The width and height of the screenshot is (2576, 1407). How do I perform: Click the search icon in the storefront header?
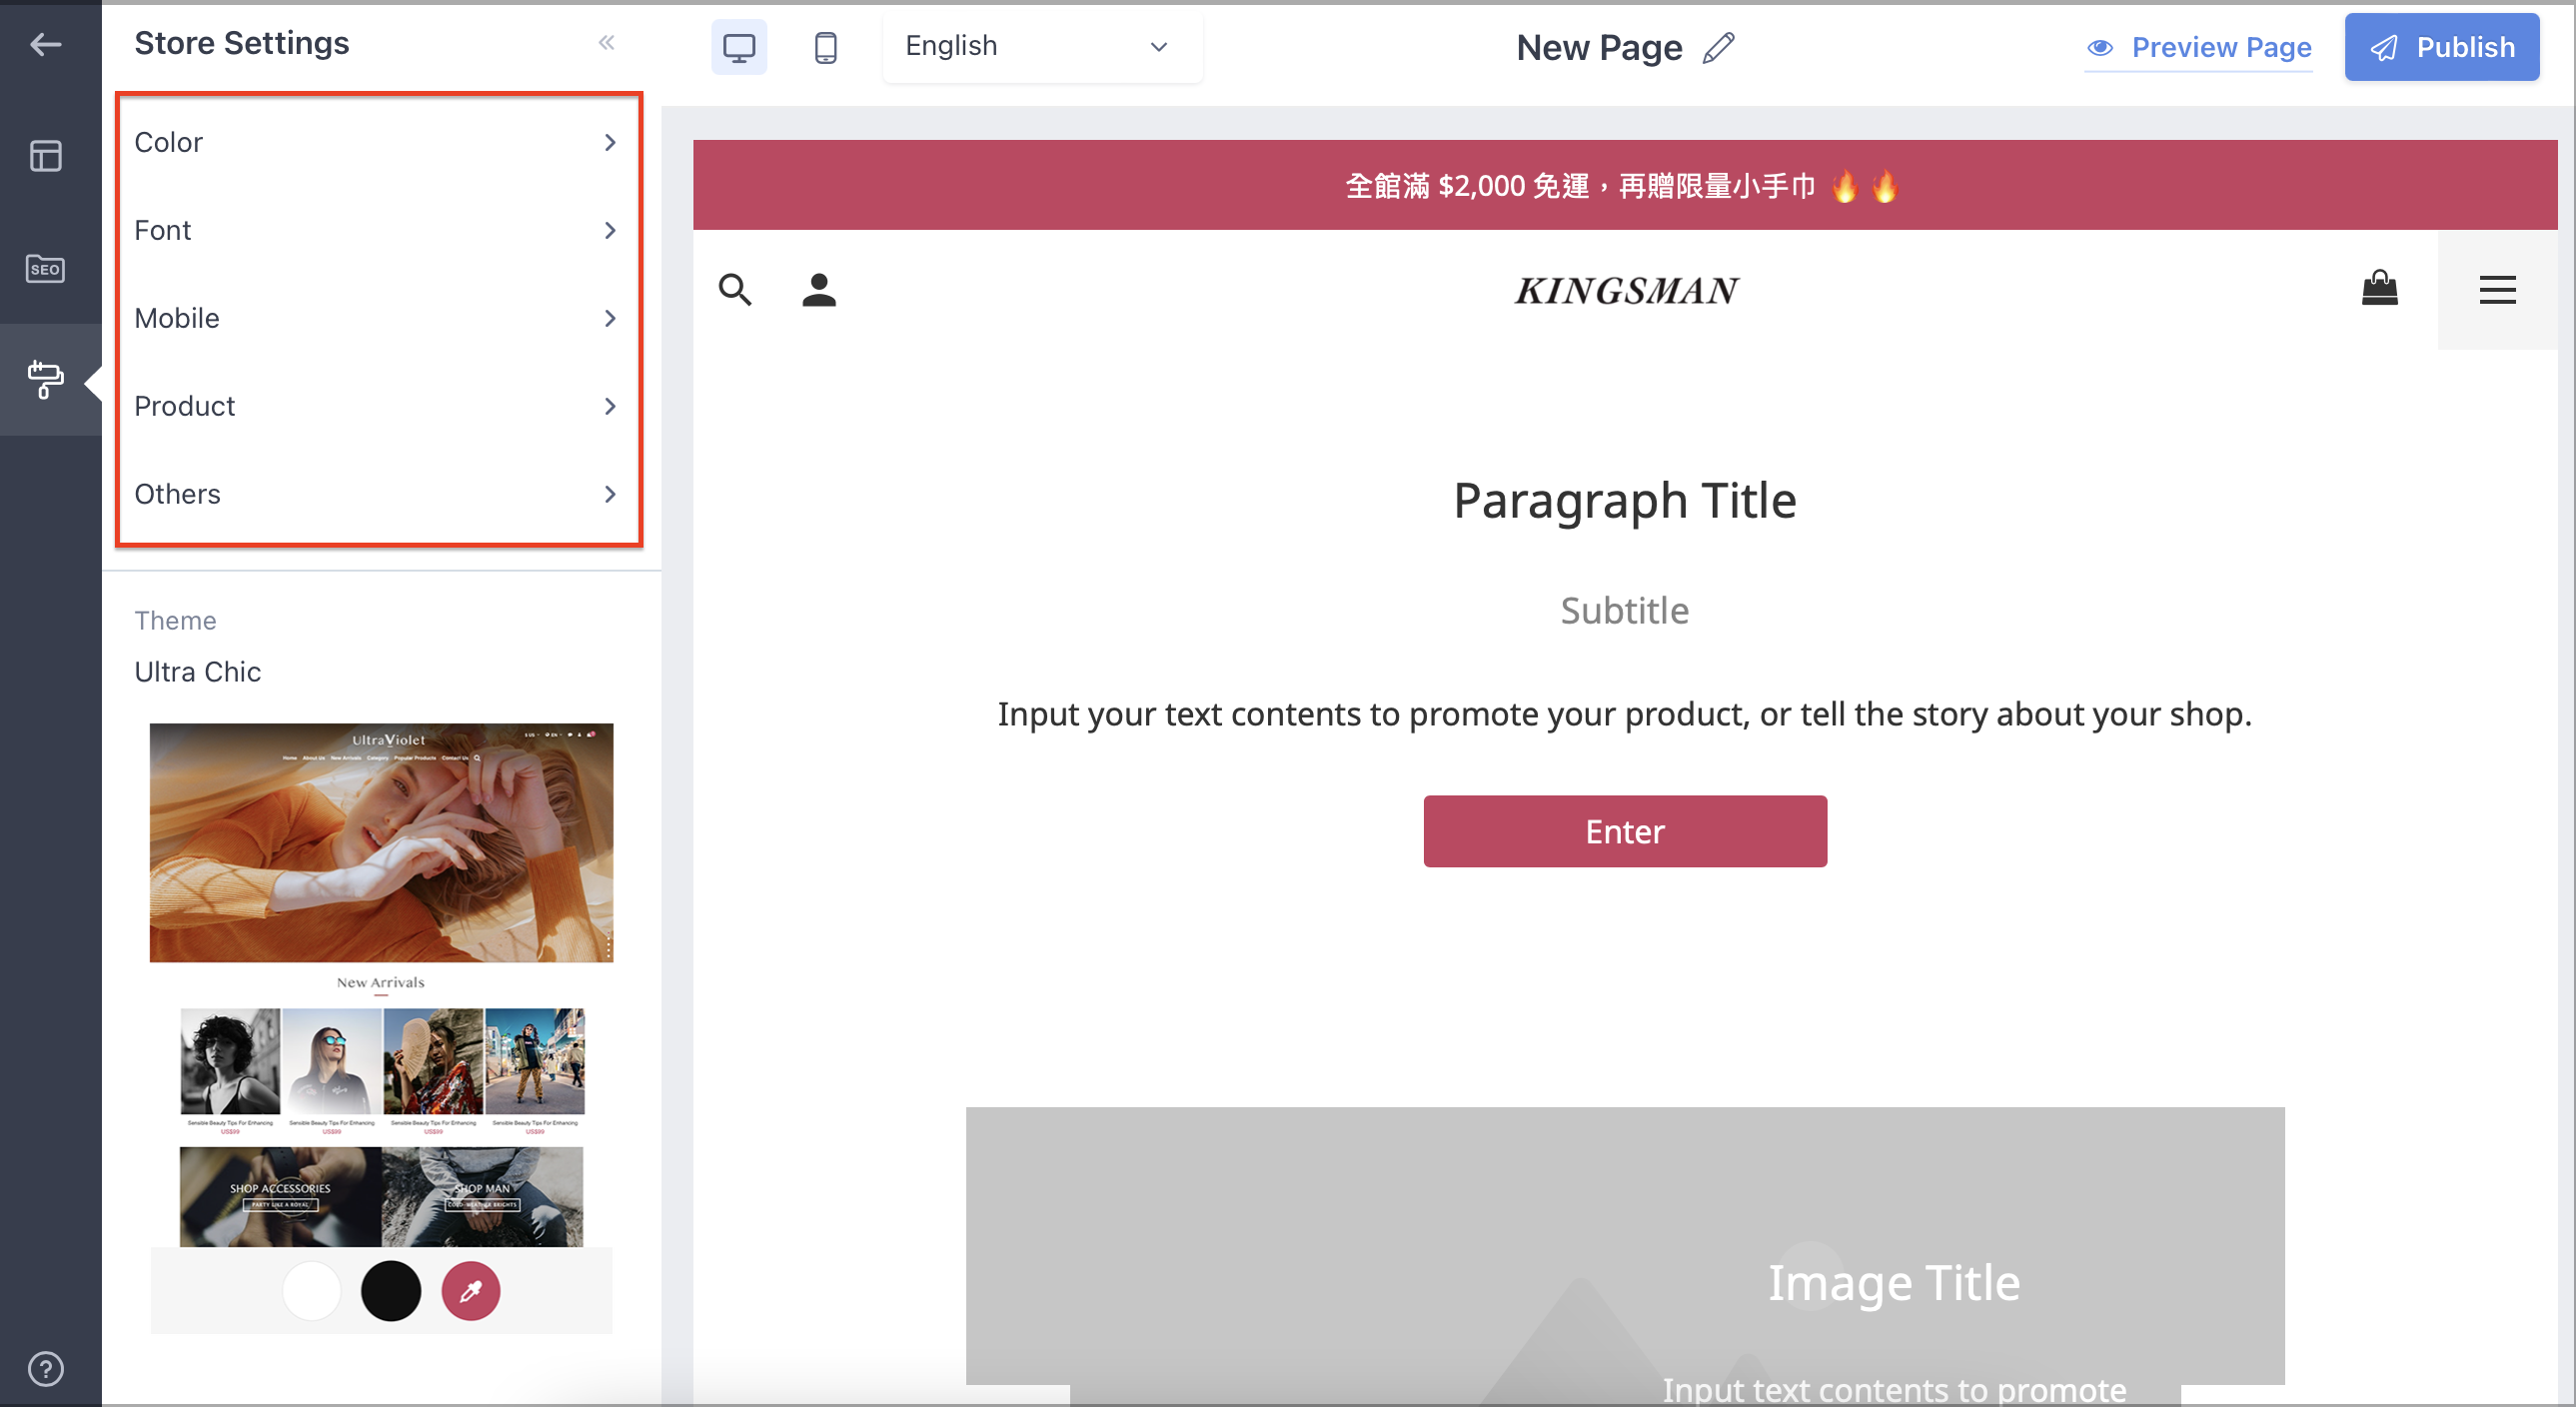735,290
